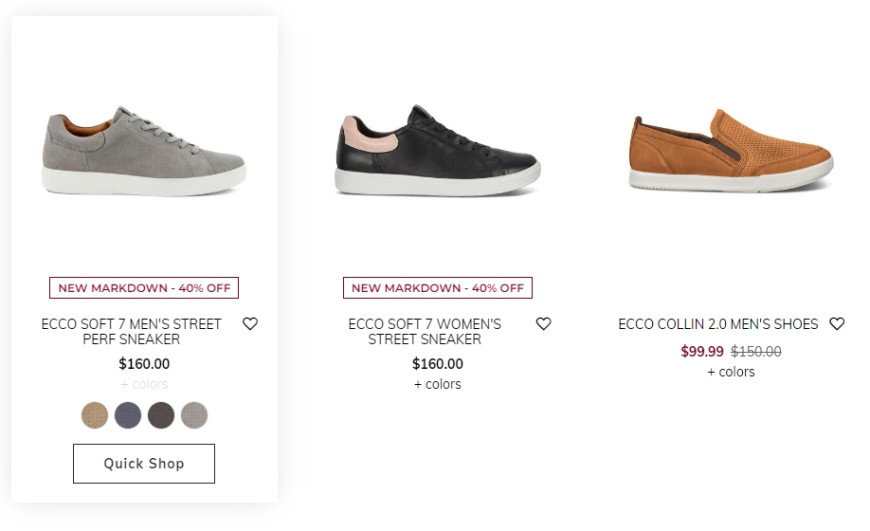Open ECCO Soft 7 Men's Street Perf Sneaker title
This screenshot has width=870, height=531.
tap(131, 331)
